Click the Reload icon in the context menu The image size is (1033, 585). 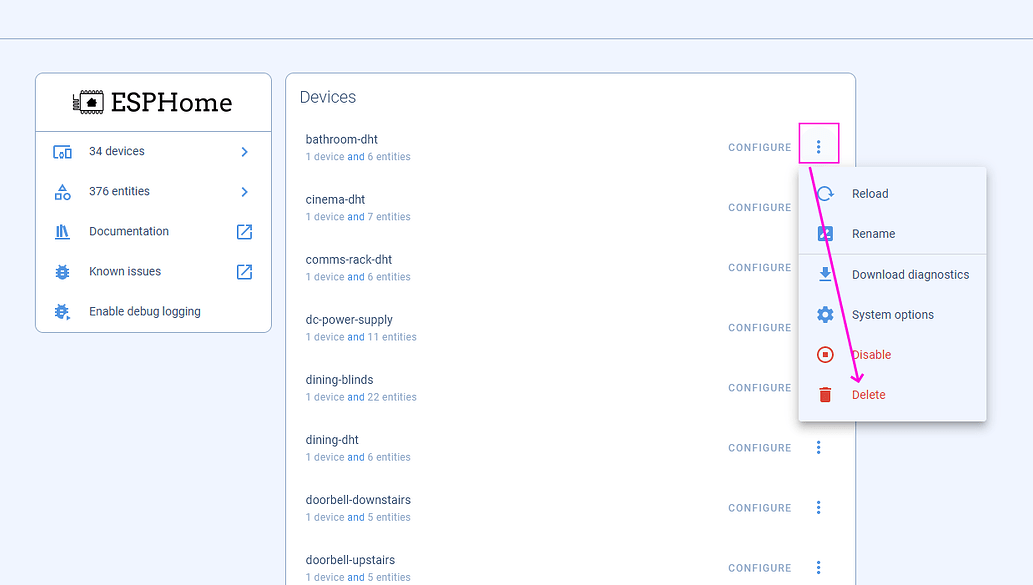824,193
